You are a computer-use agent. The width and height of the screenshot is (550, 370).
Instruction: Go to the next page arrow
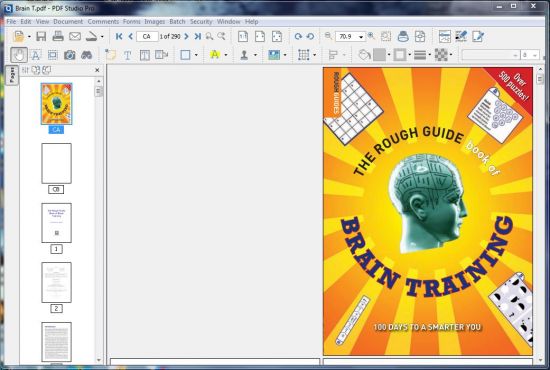tap(187, 36)
